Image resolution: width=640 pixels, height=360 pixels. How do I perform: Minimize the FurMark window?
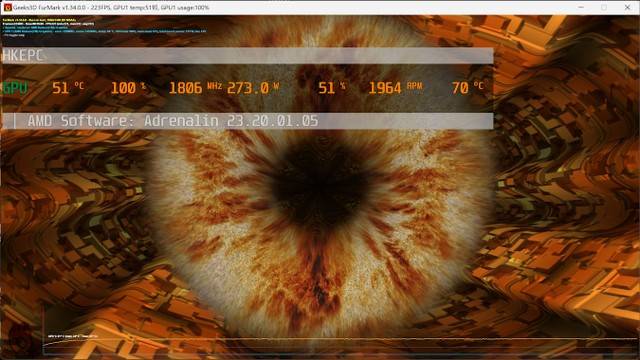click(x=581, y=7)
